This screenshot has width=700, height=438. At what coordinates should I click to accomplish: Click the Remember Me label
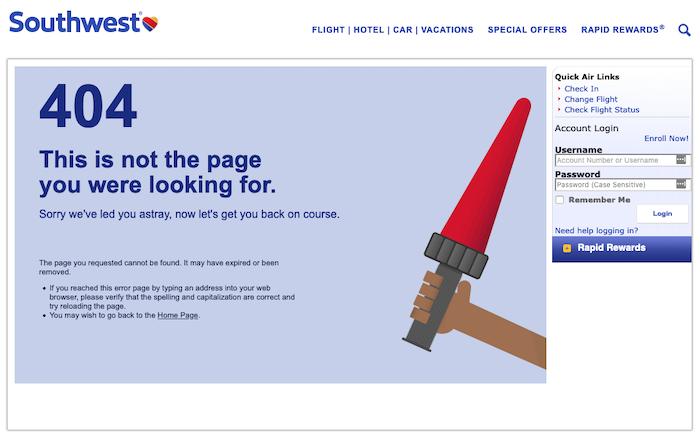click(599, 200)
